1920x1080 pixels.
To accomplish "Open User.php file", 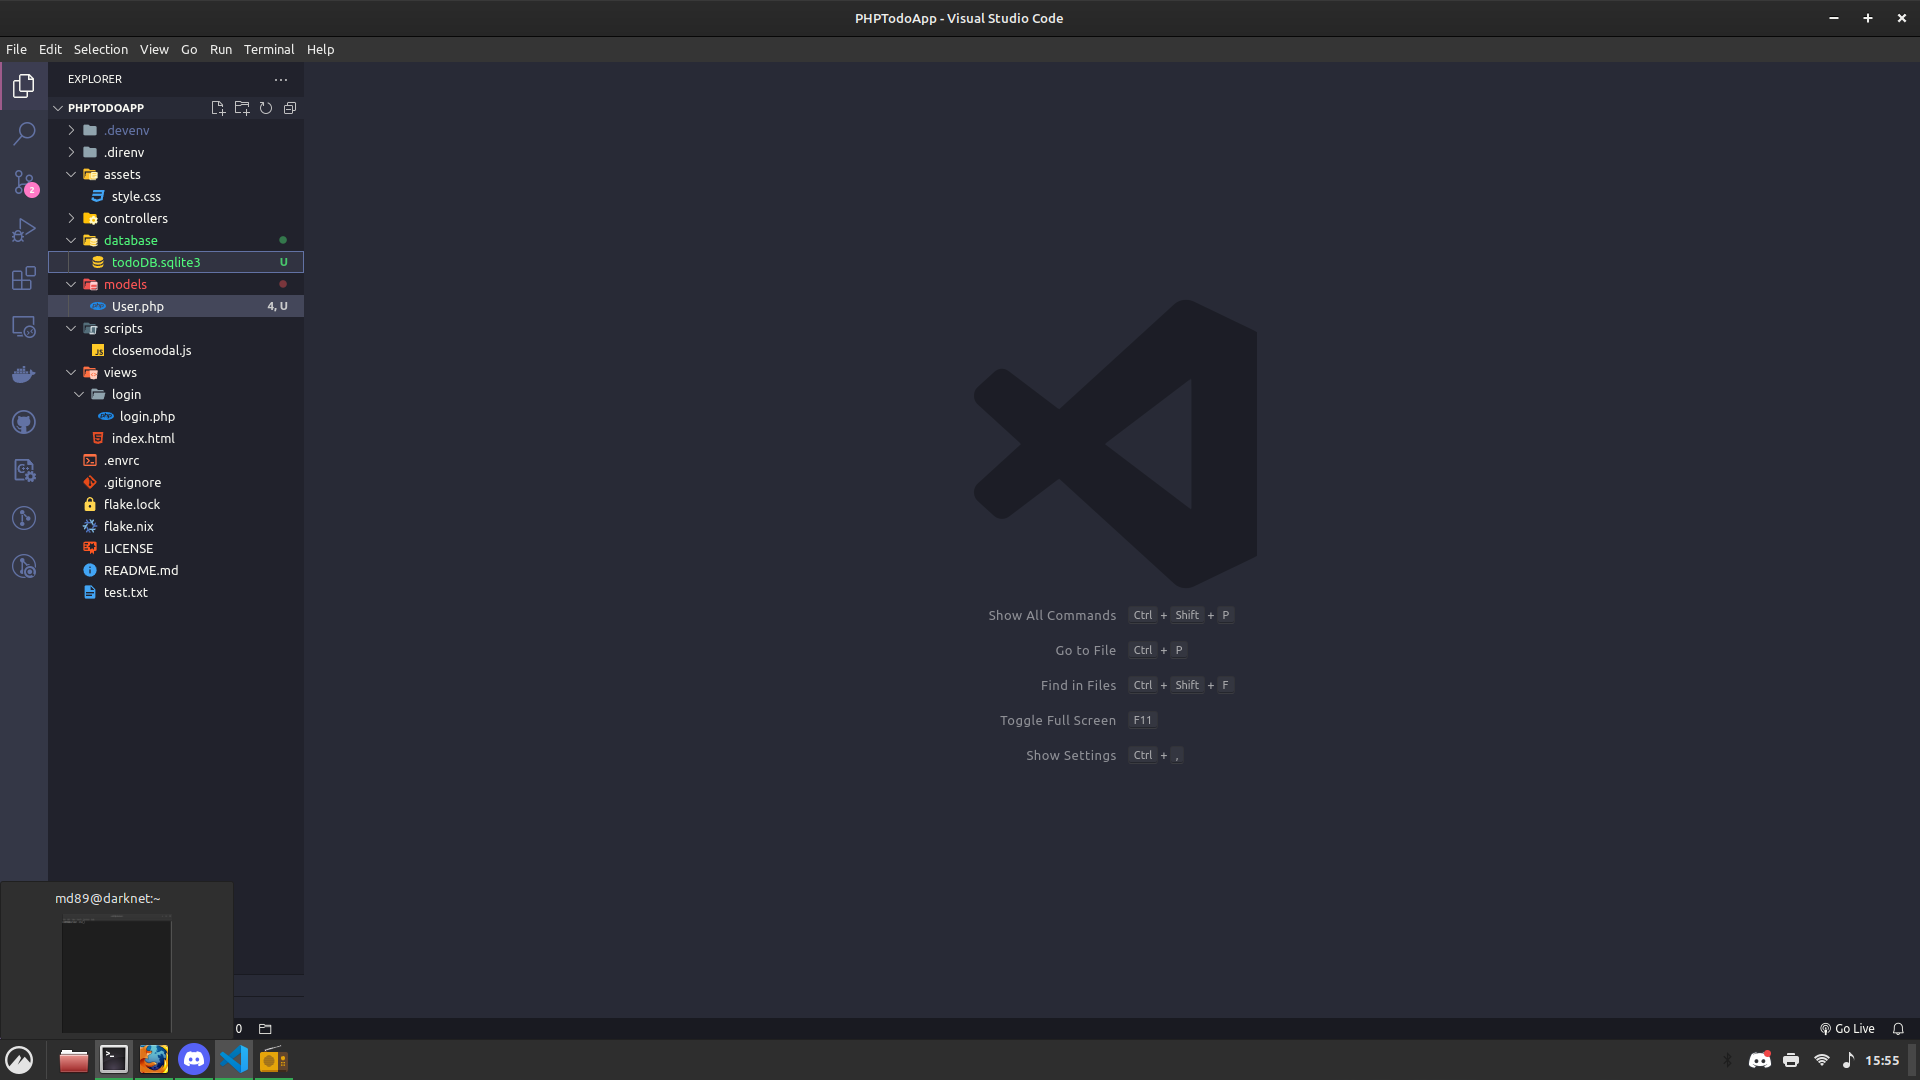I will pyautogui.click(x=176, y=306).
